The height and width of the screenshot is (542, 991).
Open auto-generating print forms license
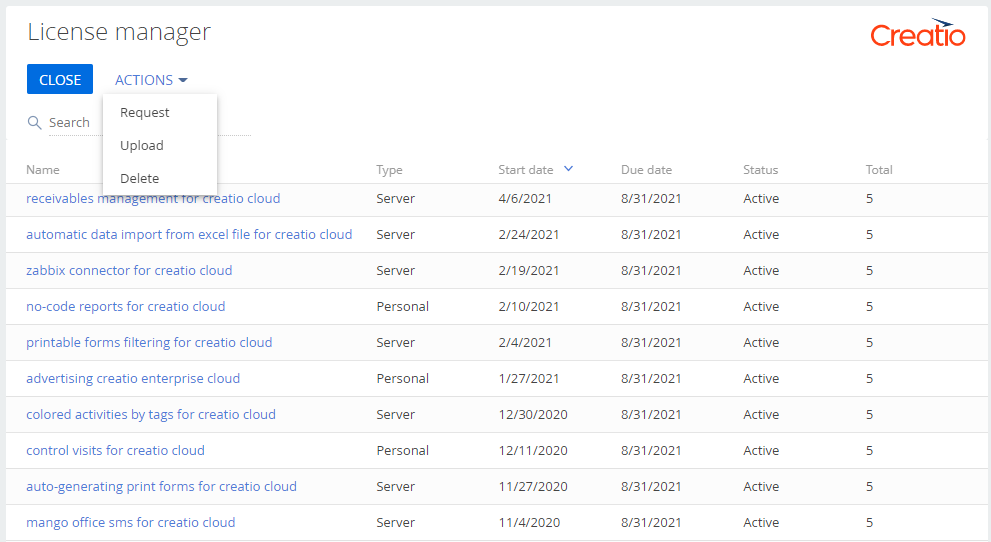coord(161,486)
